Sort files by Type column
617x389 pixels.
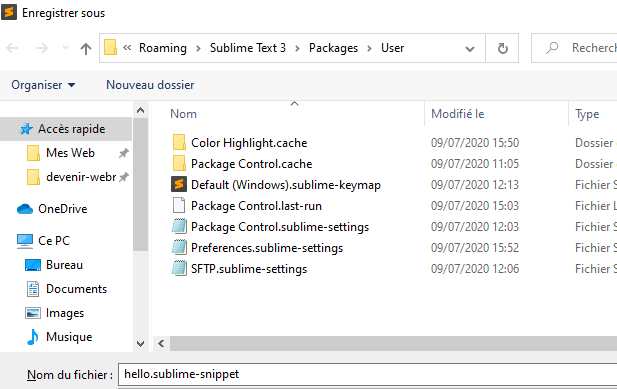pos(587,114)
